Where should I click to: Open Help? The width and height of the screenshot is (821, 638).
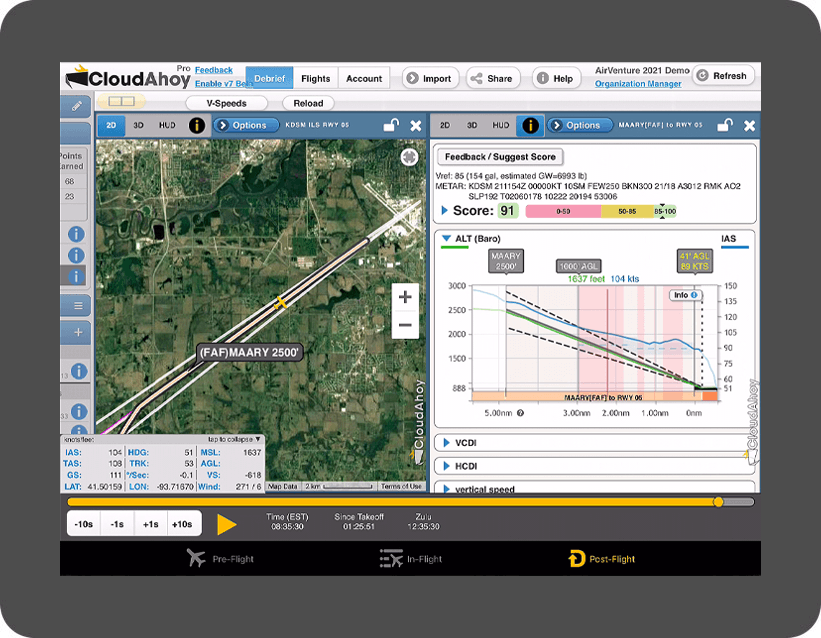[x=556, y=78]
